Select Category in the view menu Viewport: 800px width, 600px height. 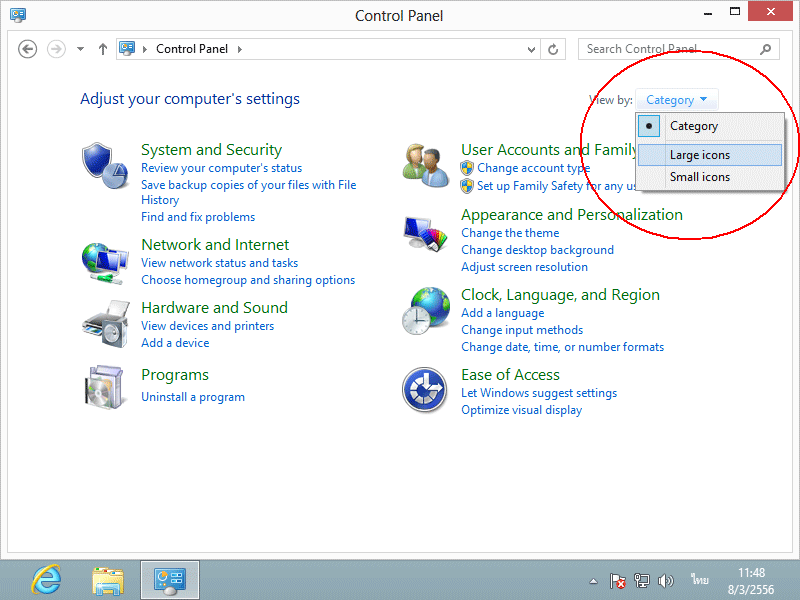pos(710,126)
